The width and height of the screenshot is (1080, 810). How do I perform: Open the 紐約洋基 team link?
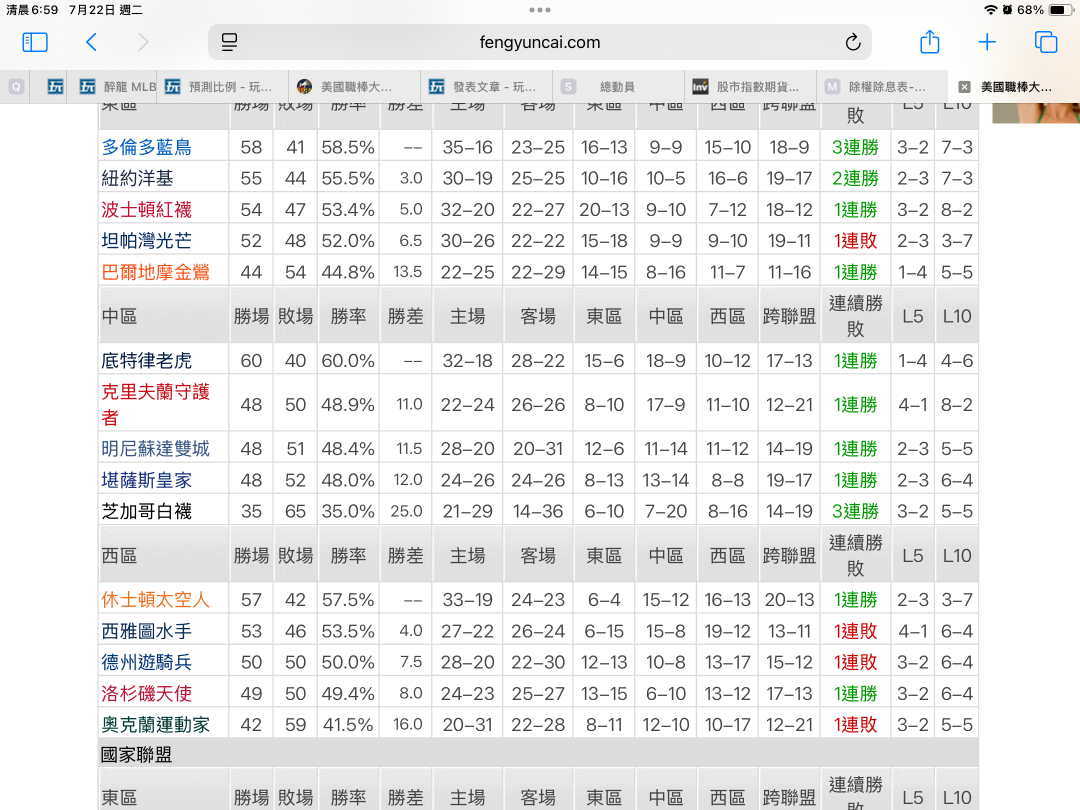point(138,178)
